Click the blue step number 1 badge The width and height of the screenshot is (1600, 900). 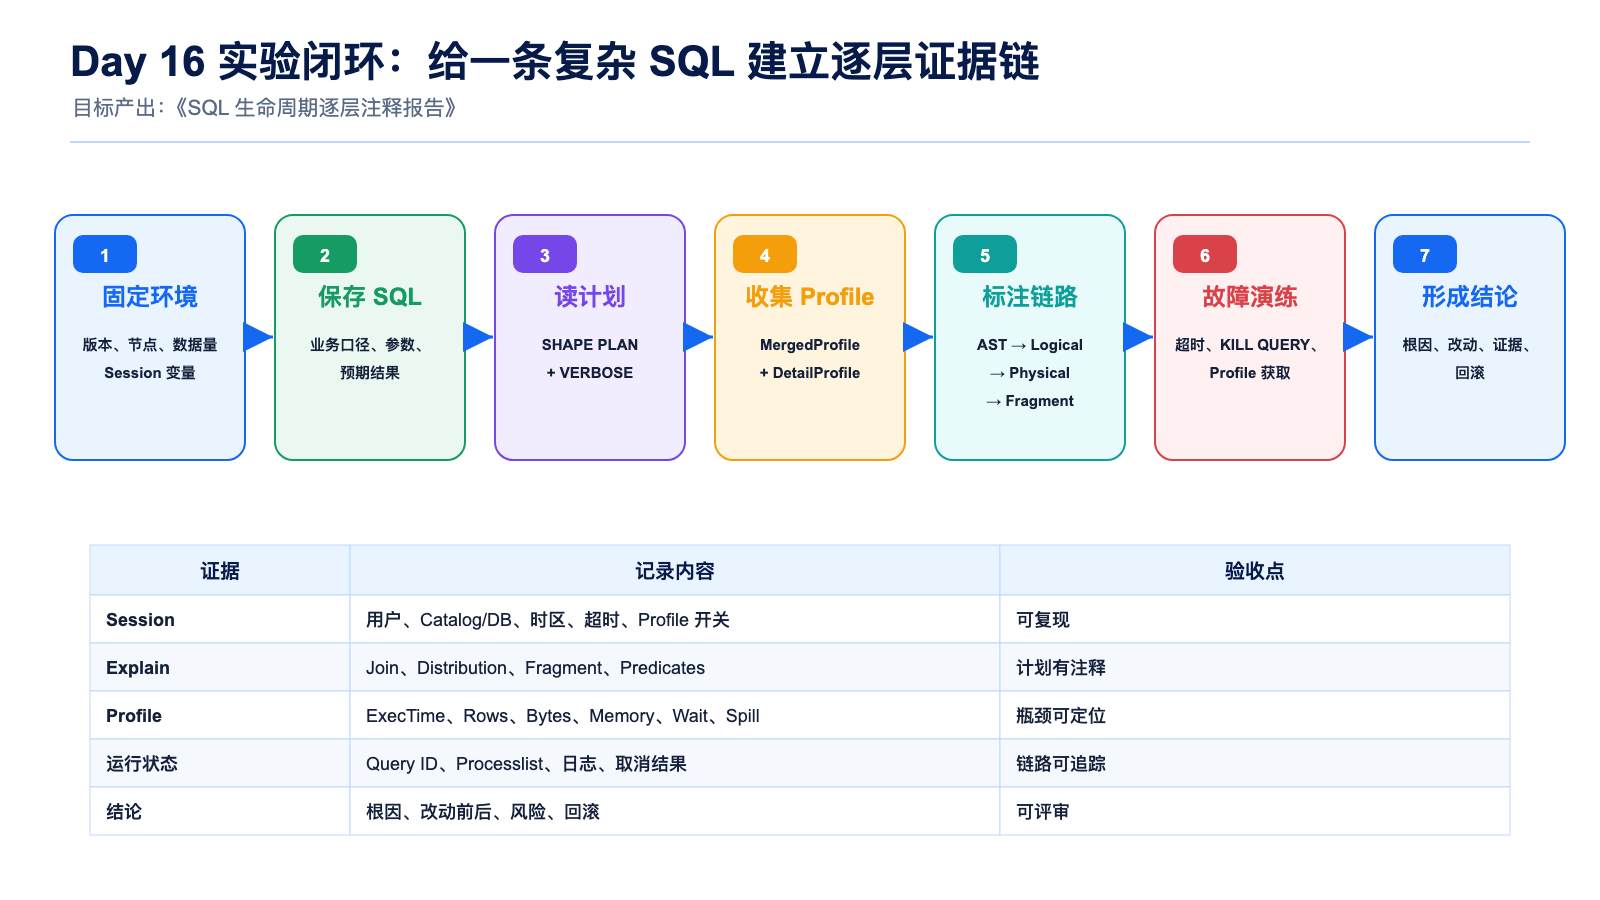[x=105, y=254]
